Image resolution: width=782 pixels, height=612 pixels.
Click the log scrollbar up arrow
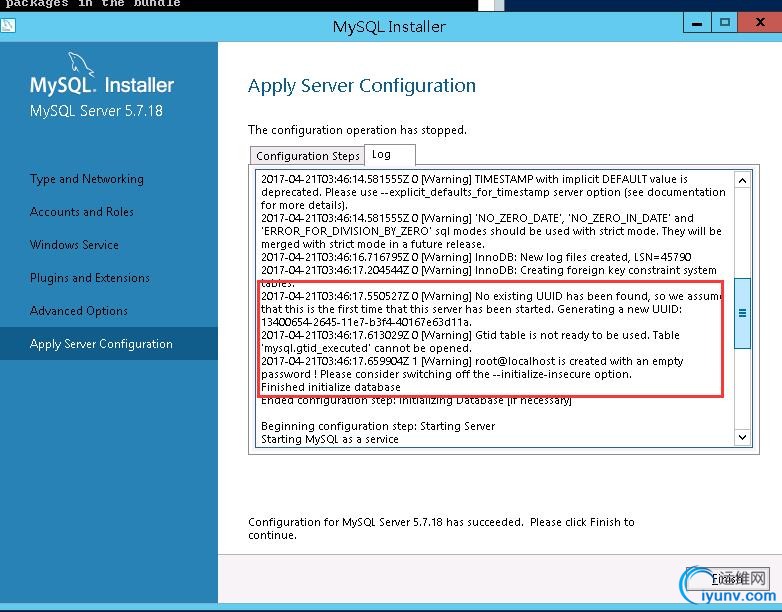tap(742, 180)
